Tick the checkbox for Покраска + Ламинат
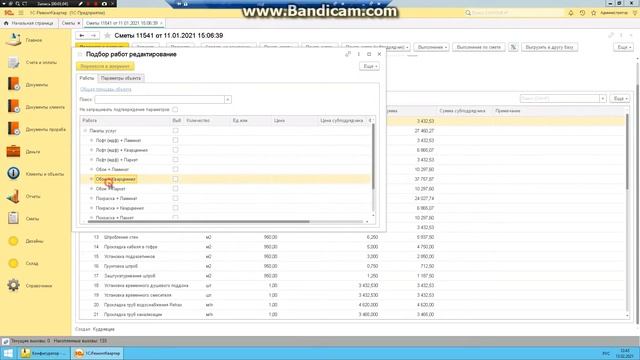Viewport: 640px width, 360px height. point(176,198)
